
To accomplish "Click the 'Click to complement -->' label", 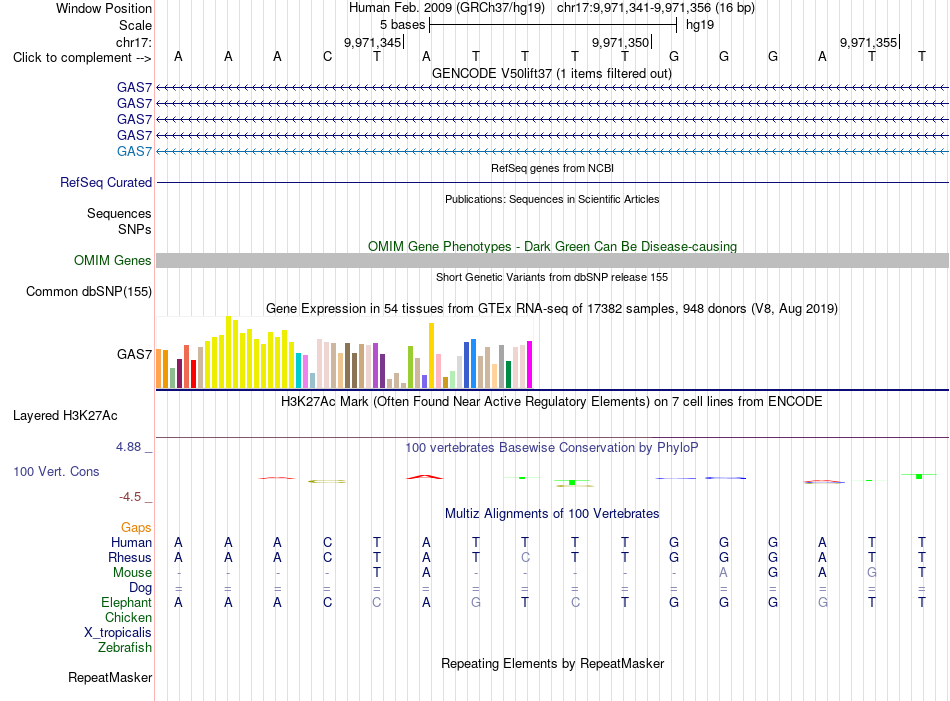I will click(82, 58).
